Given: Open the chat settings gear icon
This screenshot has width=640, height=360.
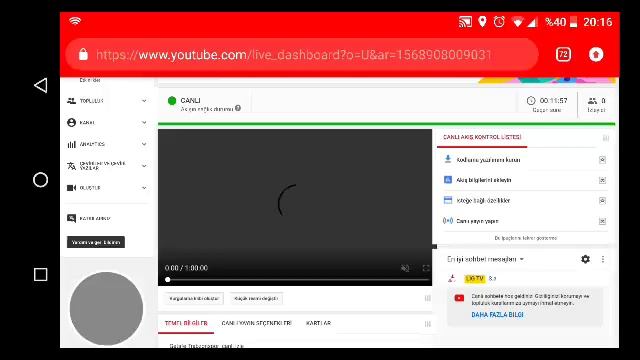Looking at the screenshot, I should tap(585, 259).
